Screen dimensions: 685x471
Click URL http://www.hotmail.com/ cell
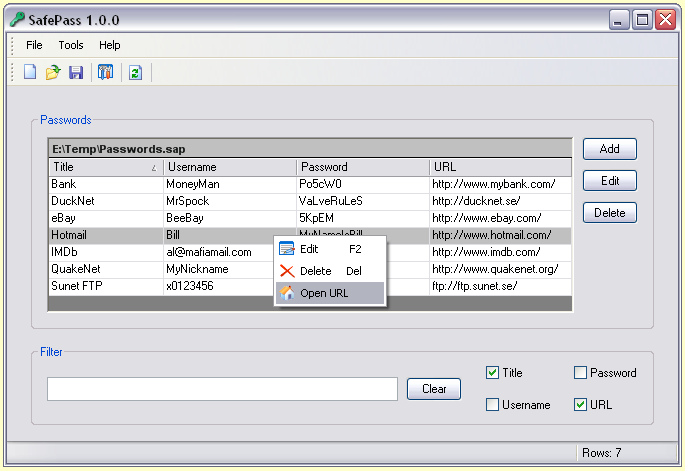pyautogui.click(x=501, y=235)
